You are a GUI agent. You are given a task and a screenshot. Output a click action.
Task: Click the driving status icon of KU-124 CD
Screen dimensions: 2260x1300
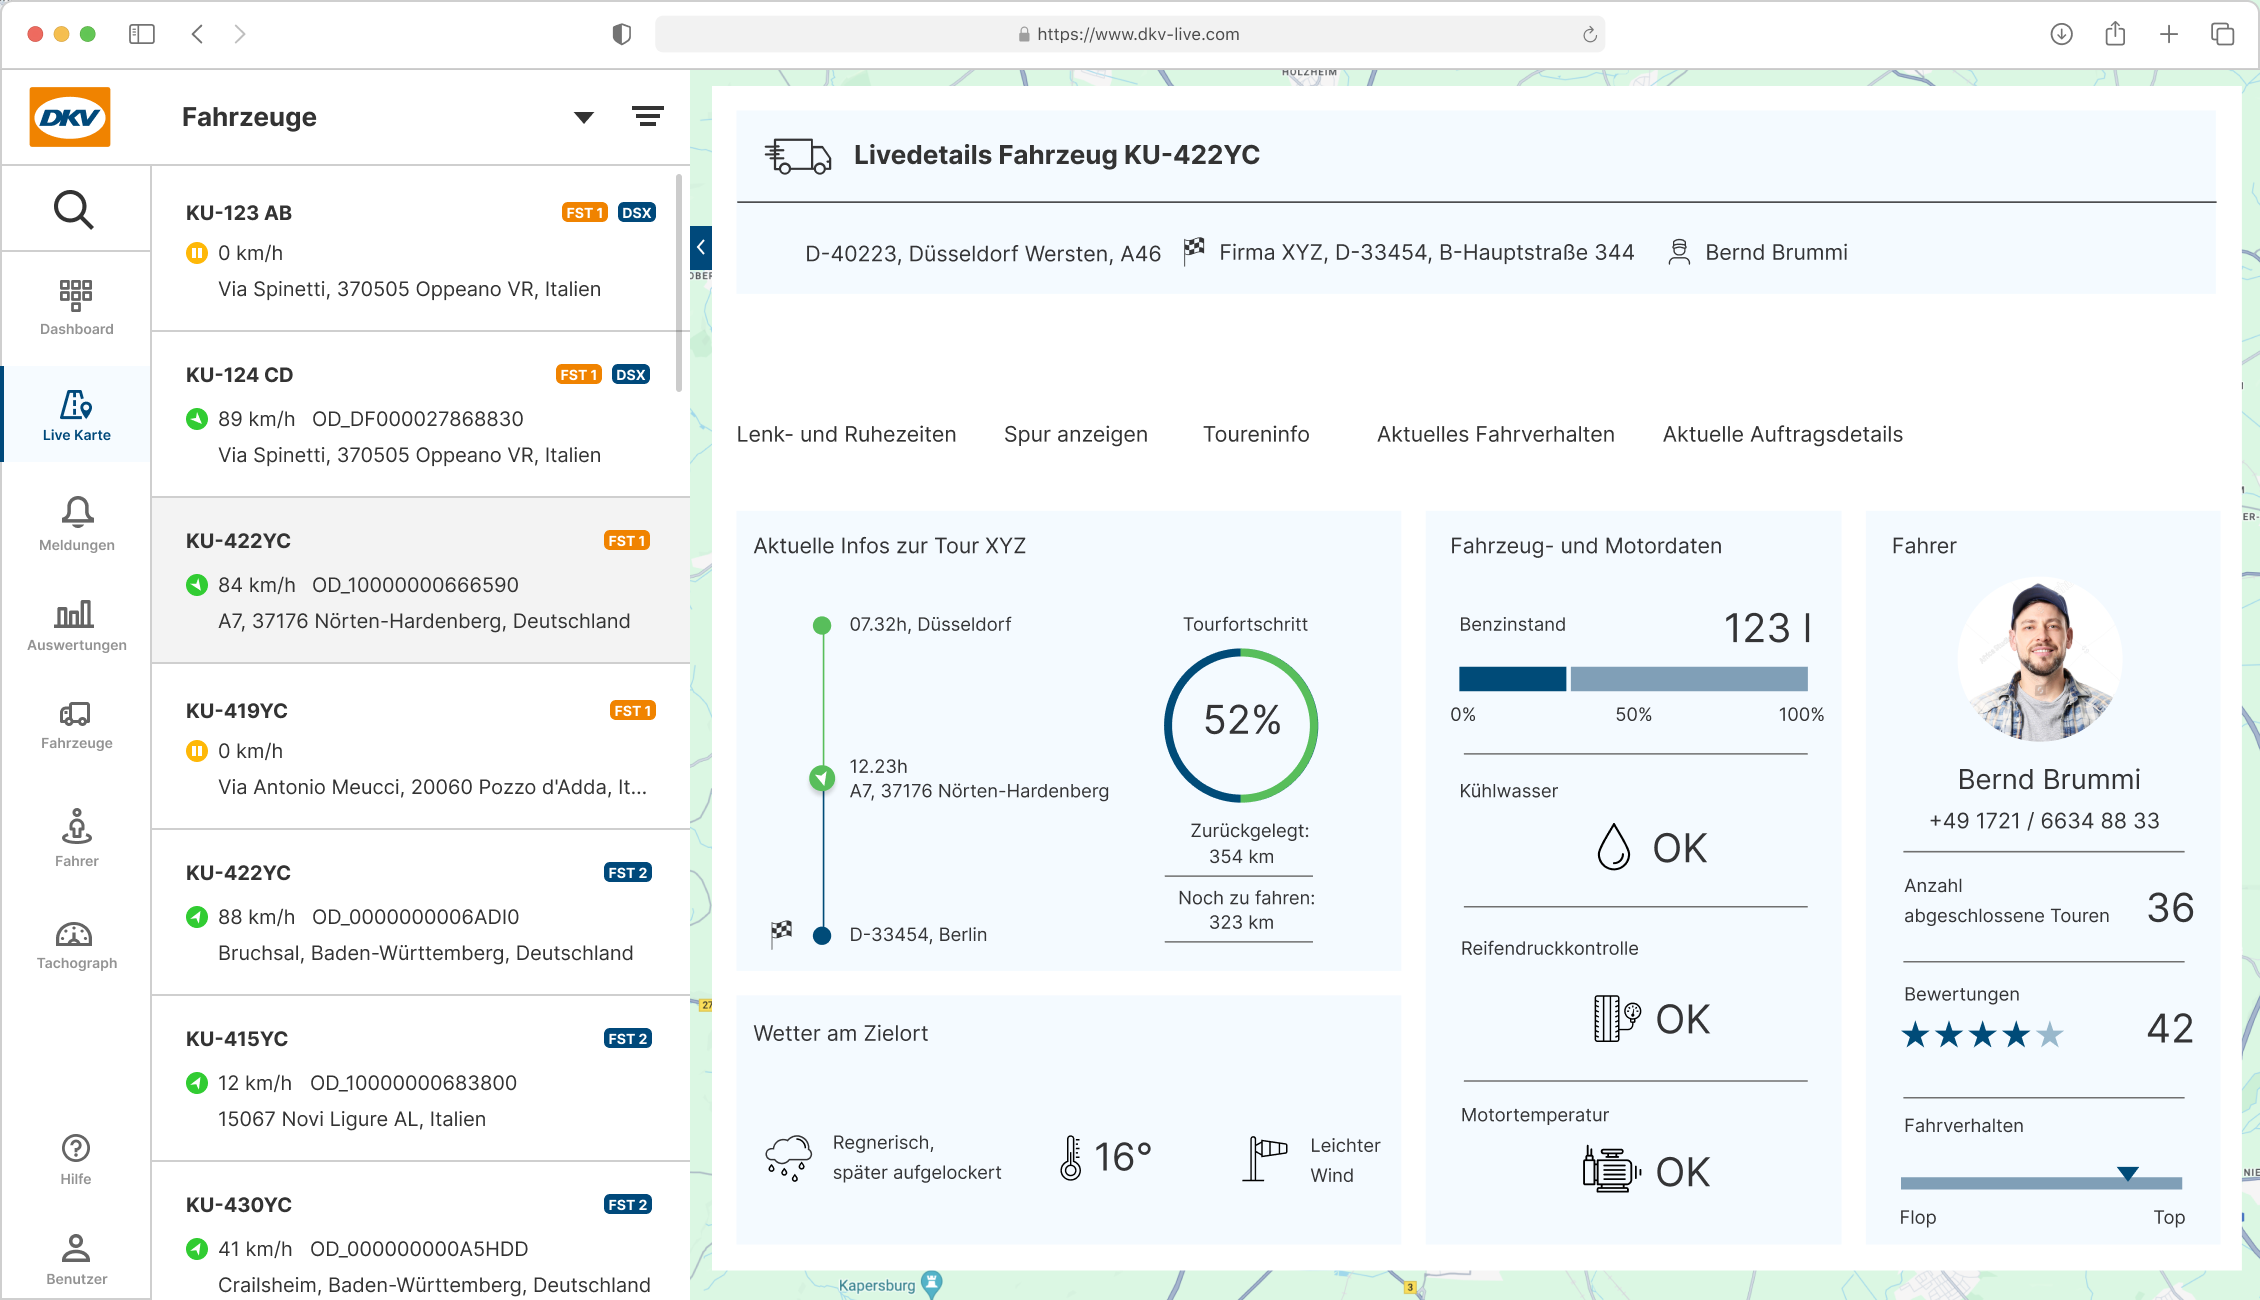[197, 419]
